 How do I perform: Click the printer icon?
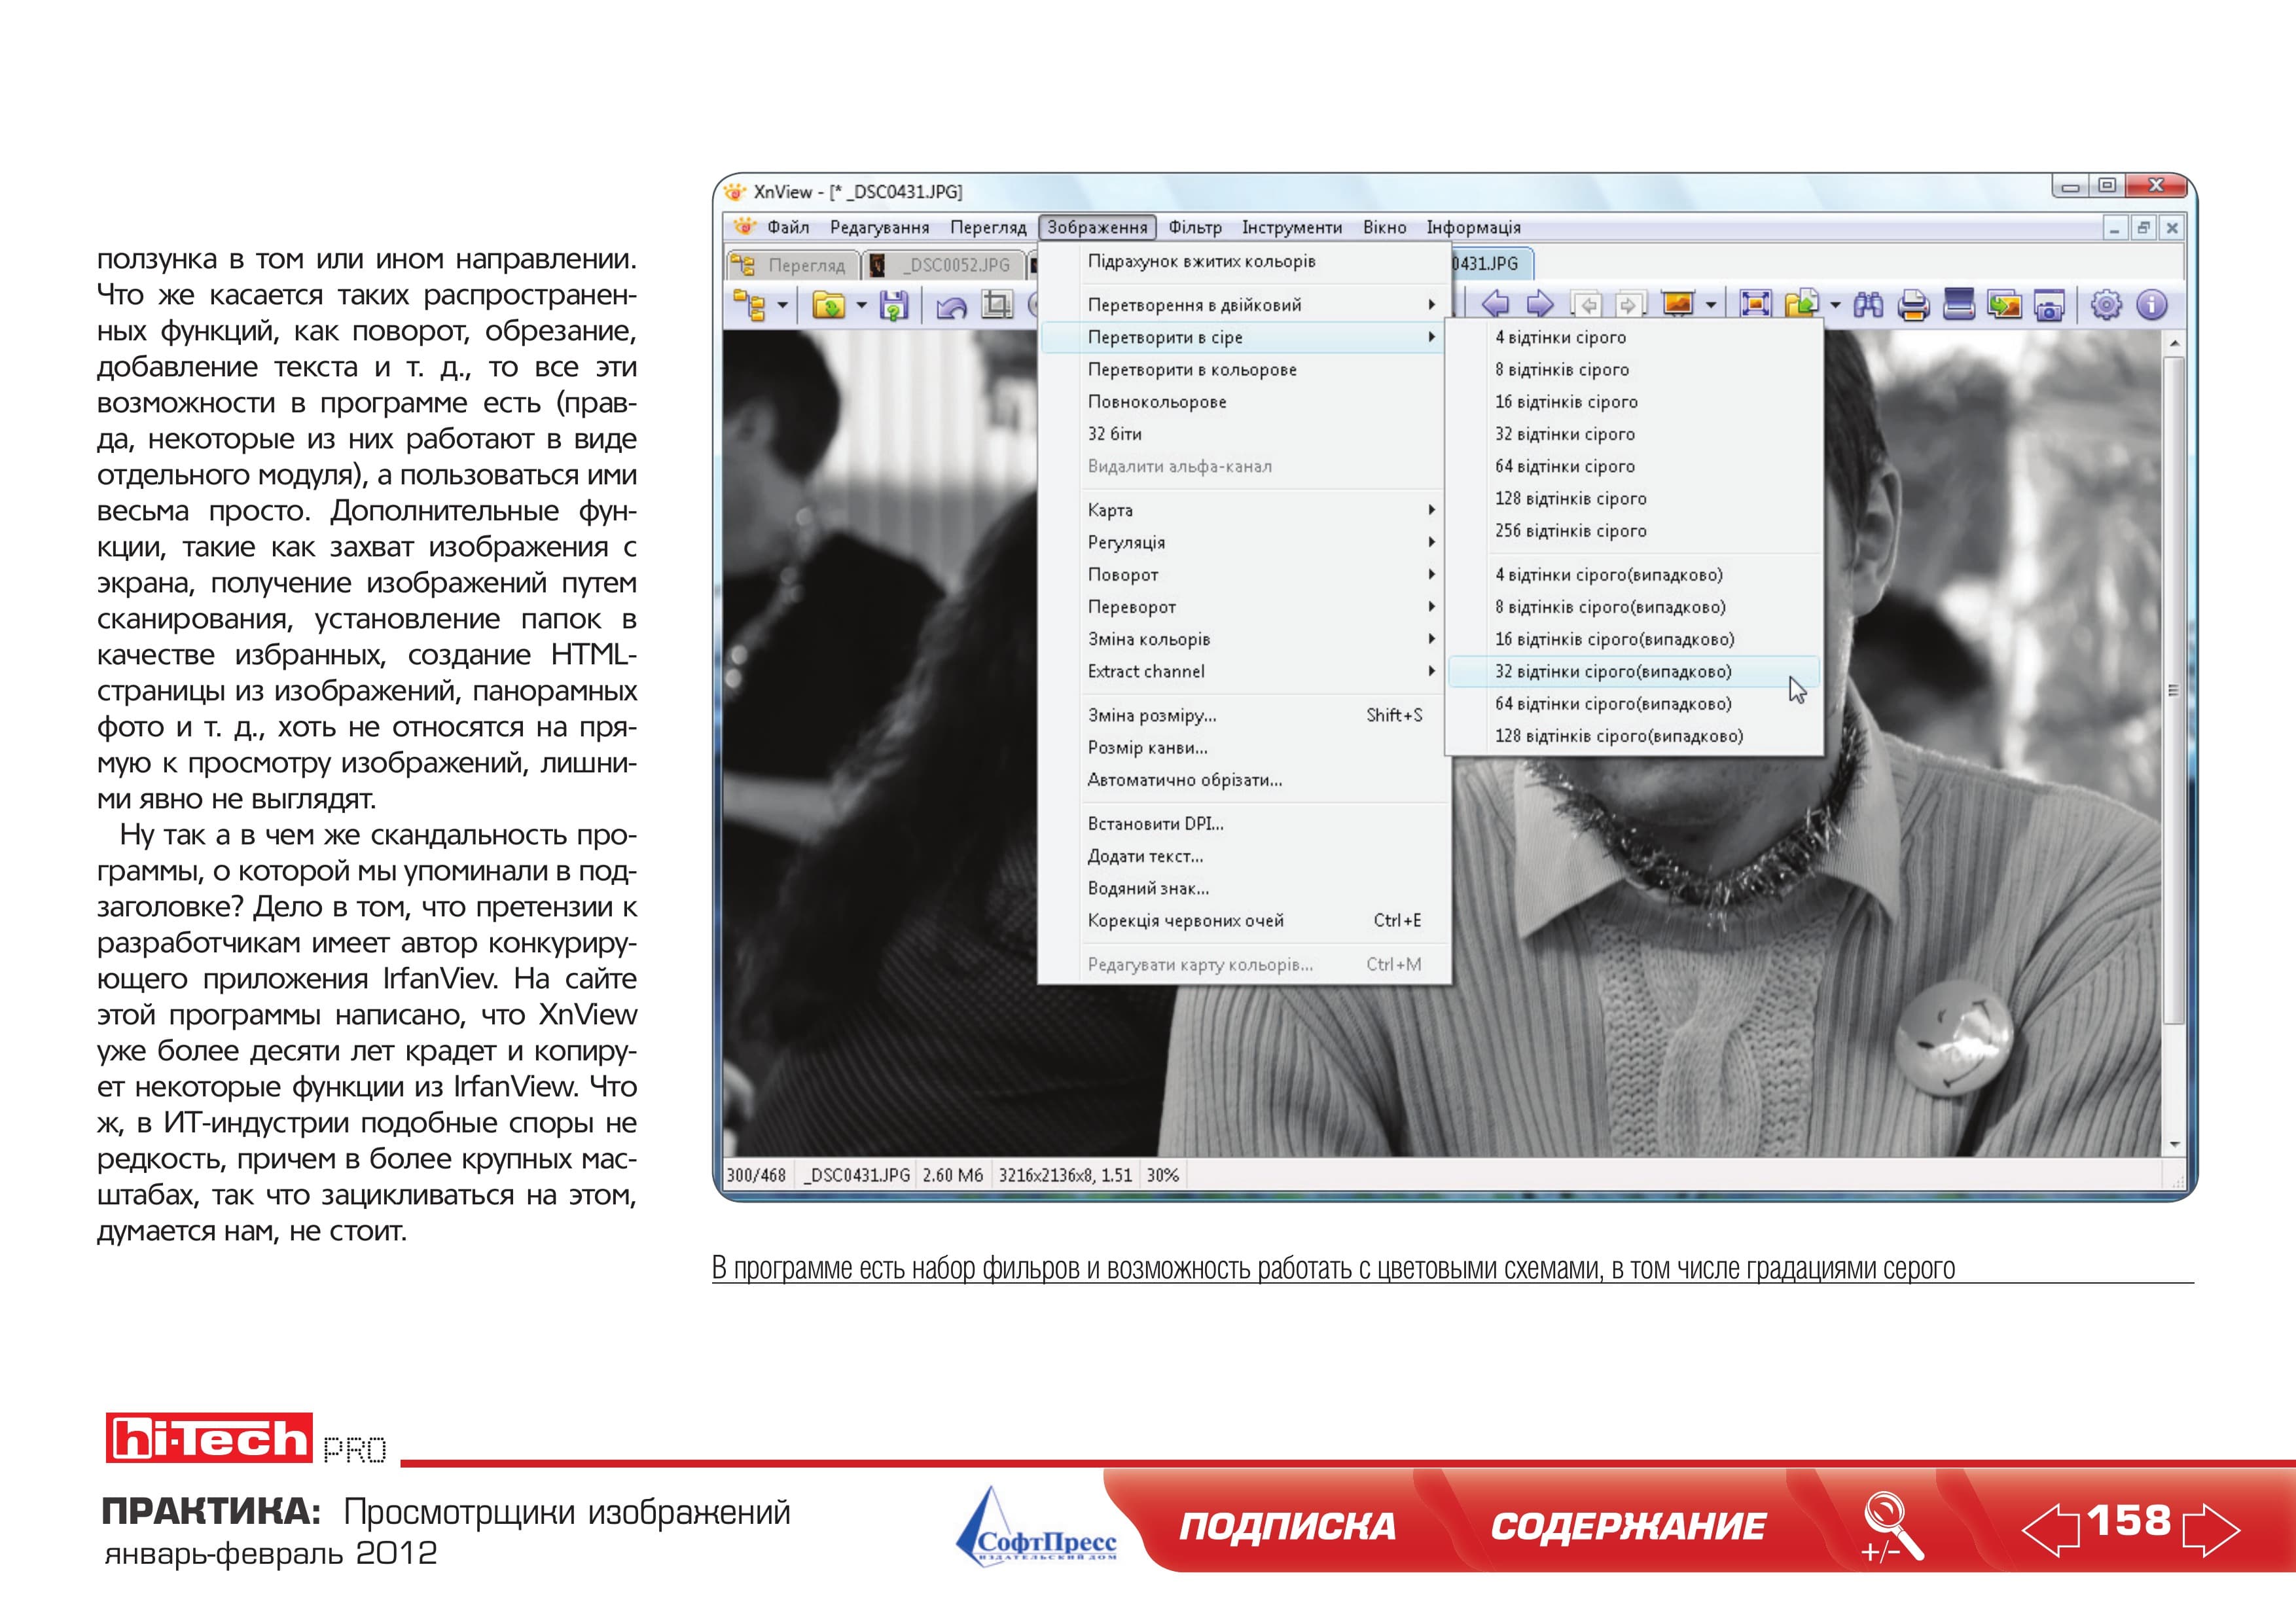pos(1913,304)
